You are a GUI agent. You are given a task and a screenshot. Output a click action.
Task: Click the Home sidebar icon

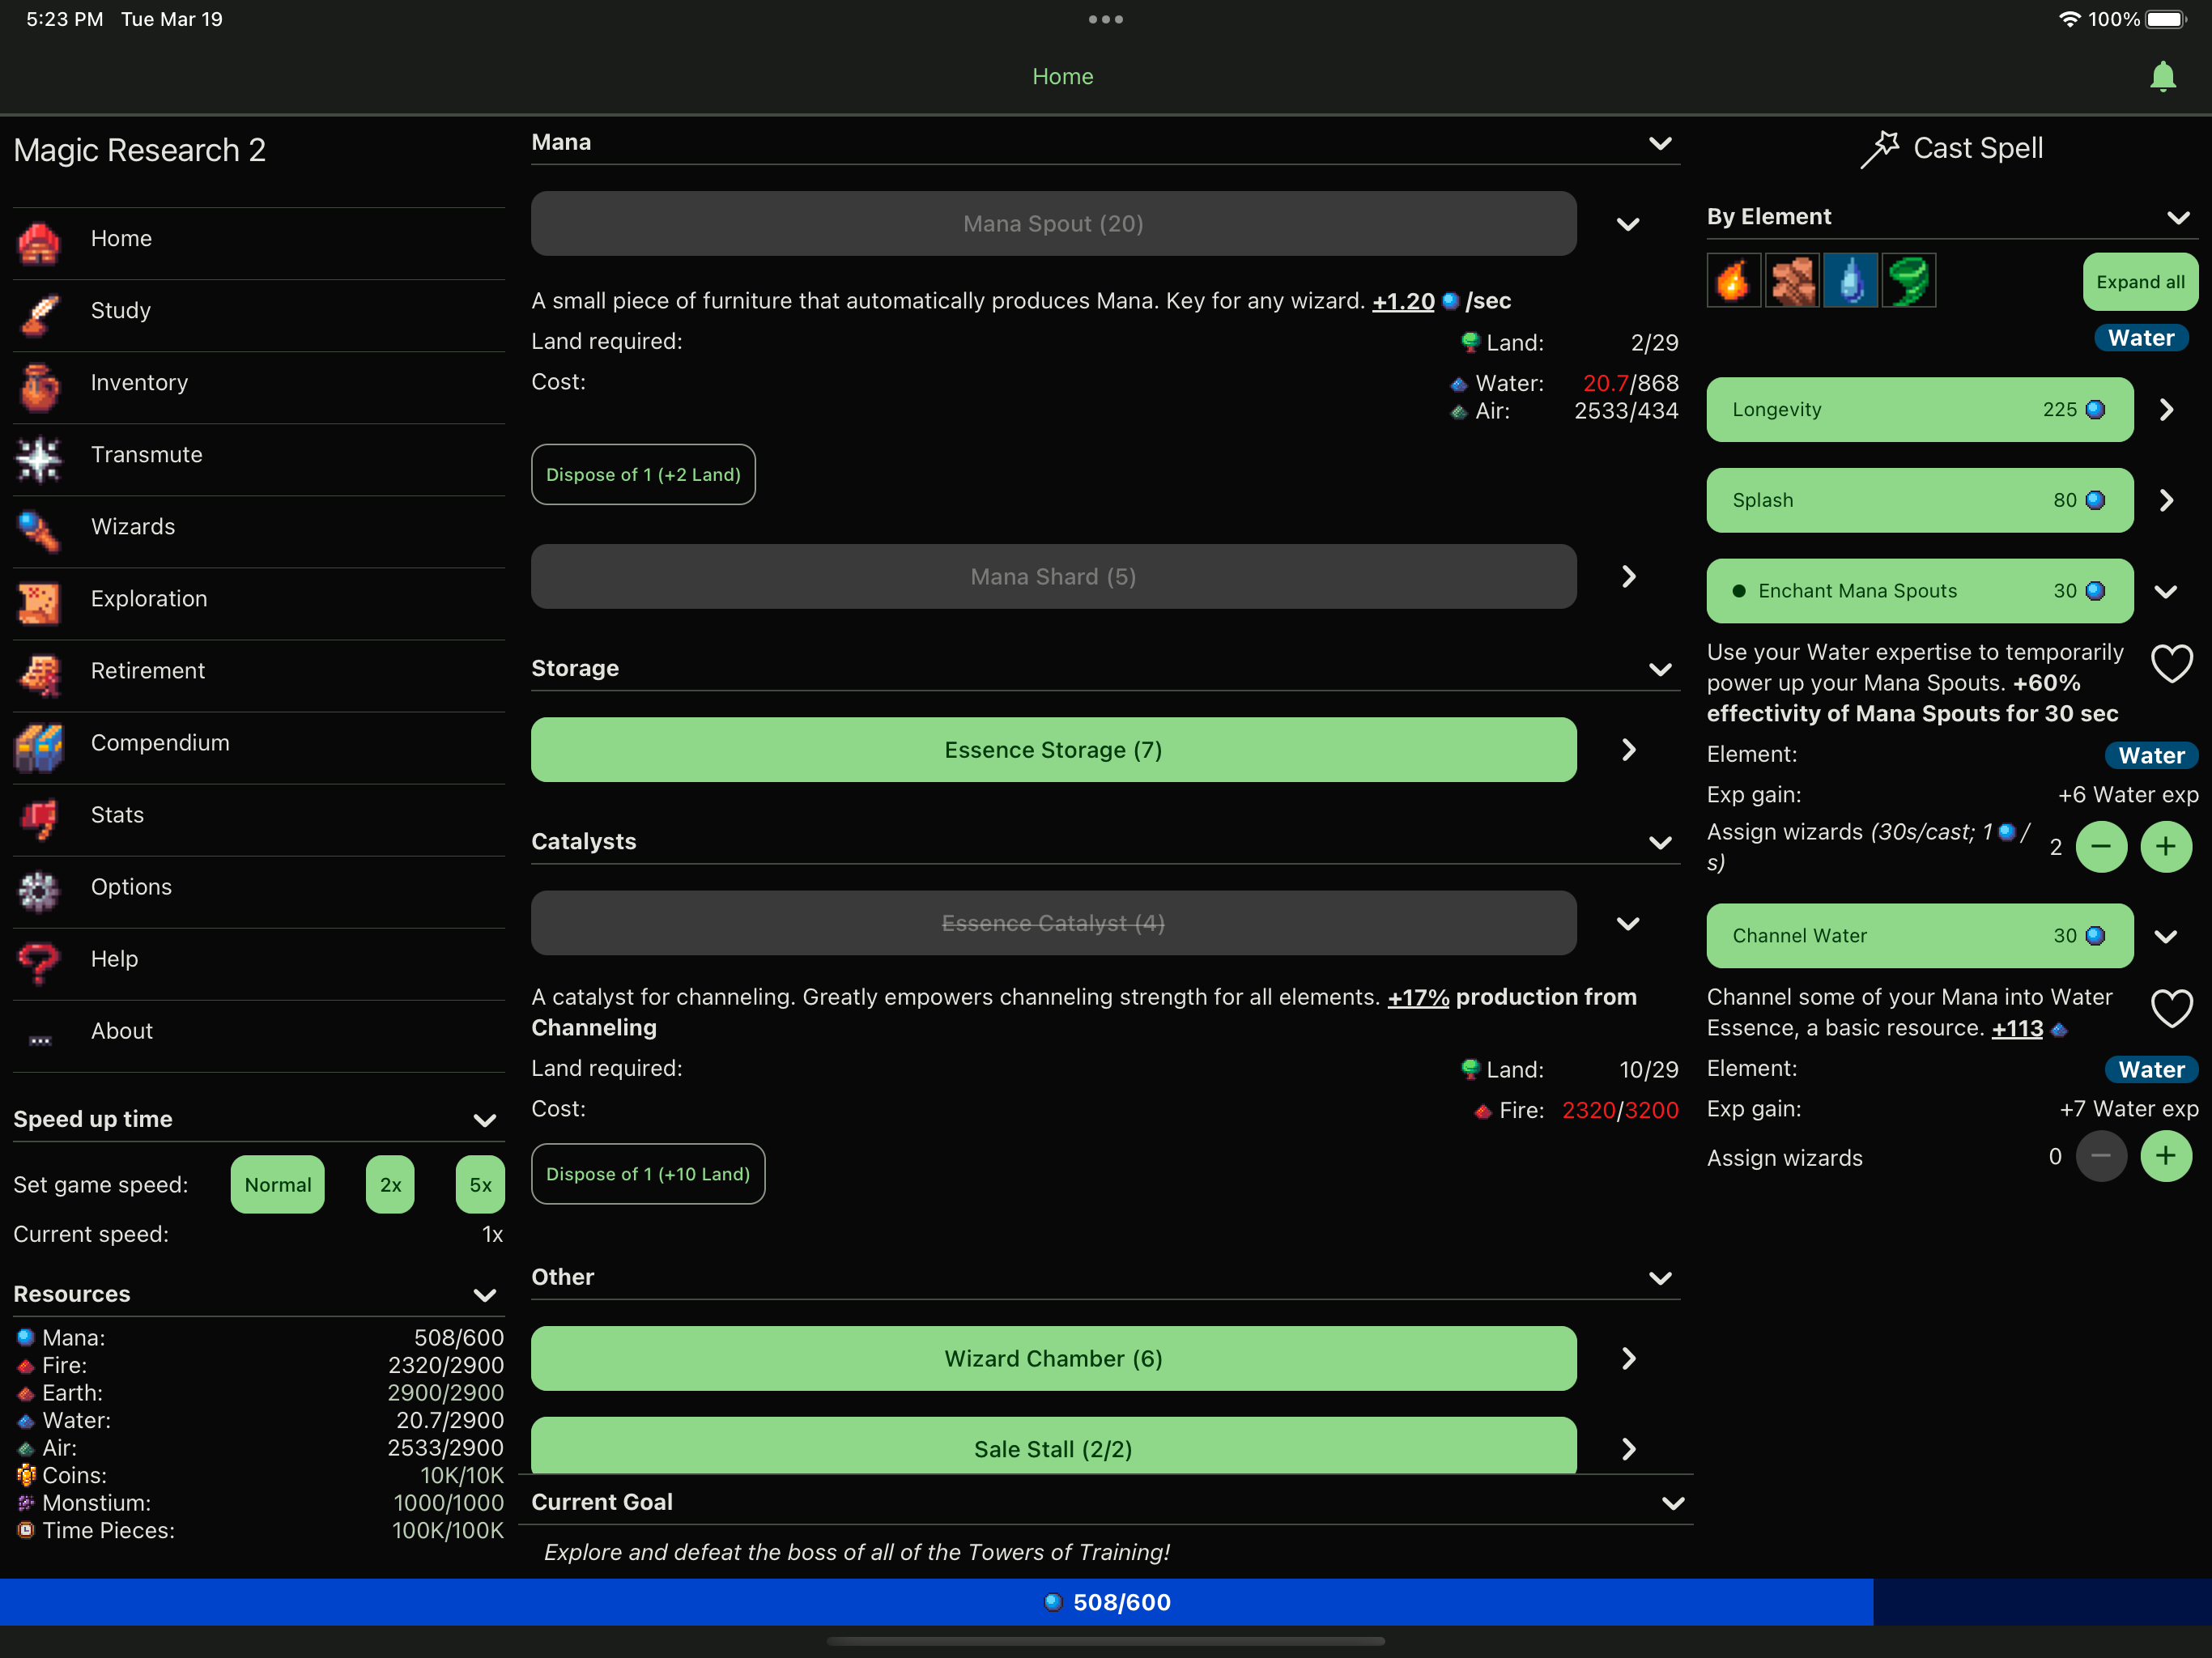point(39,243)
